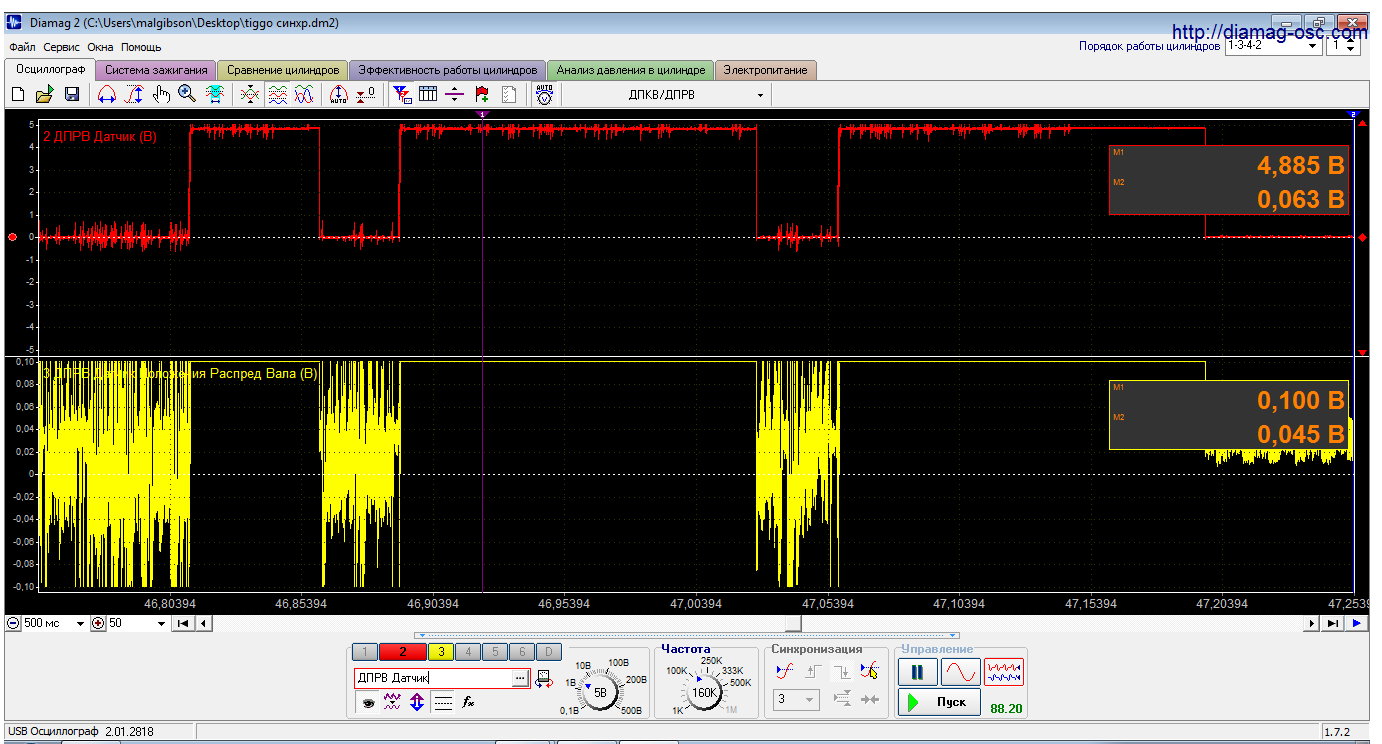Jump to recording start arrow
Image resolution: width=1382 pixels, height=744 pixels.
click(184, 623)
